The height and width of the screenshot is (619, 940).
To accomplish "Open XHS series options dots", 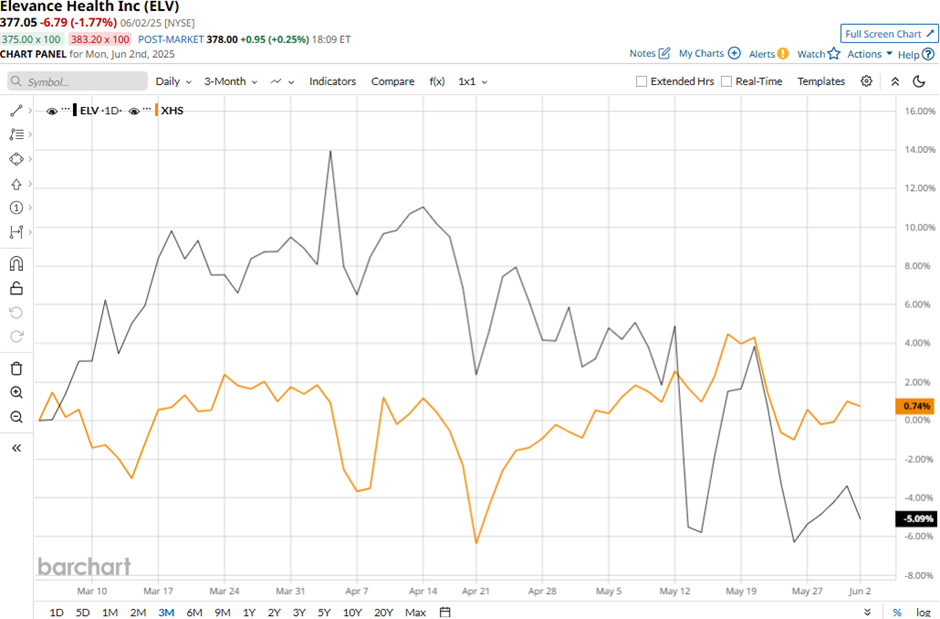I will click(x=147, y=109).
